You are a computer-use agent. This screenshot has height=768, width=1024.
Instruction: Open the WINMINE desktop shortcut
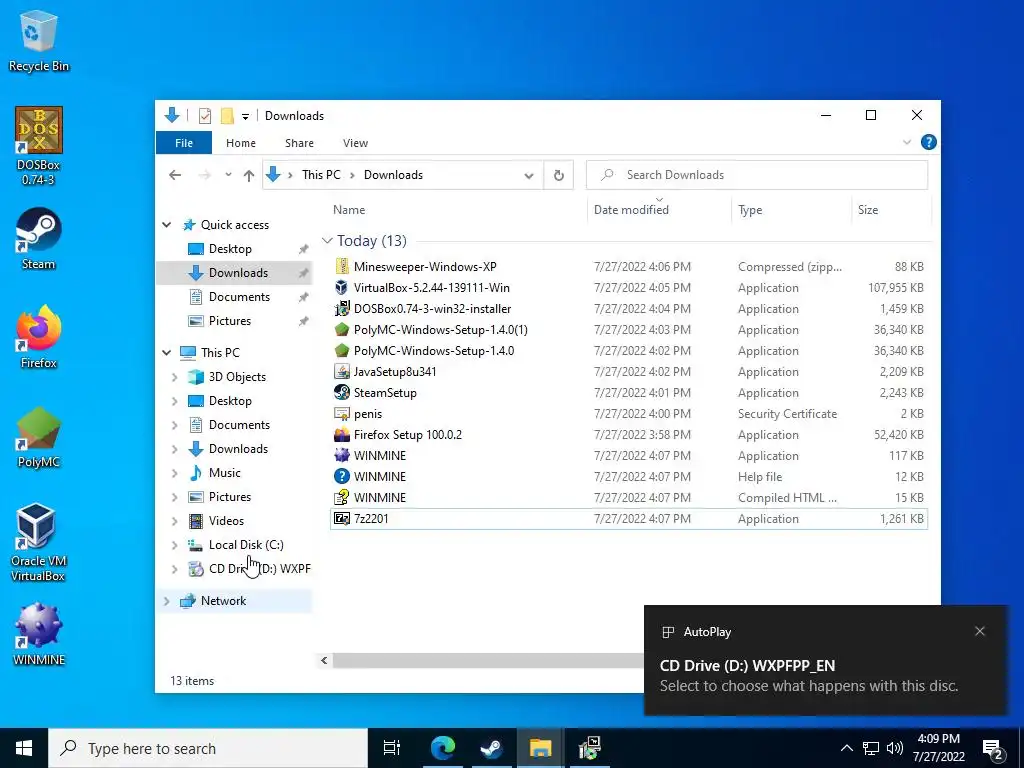[38, 634]
